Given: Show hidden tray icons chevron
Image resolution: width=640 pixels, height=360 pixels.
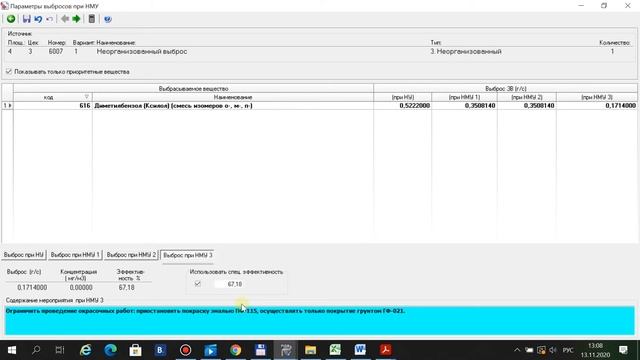Looking at the screenshot, I should pyautogui.click(x=517, y=350).
